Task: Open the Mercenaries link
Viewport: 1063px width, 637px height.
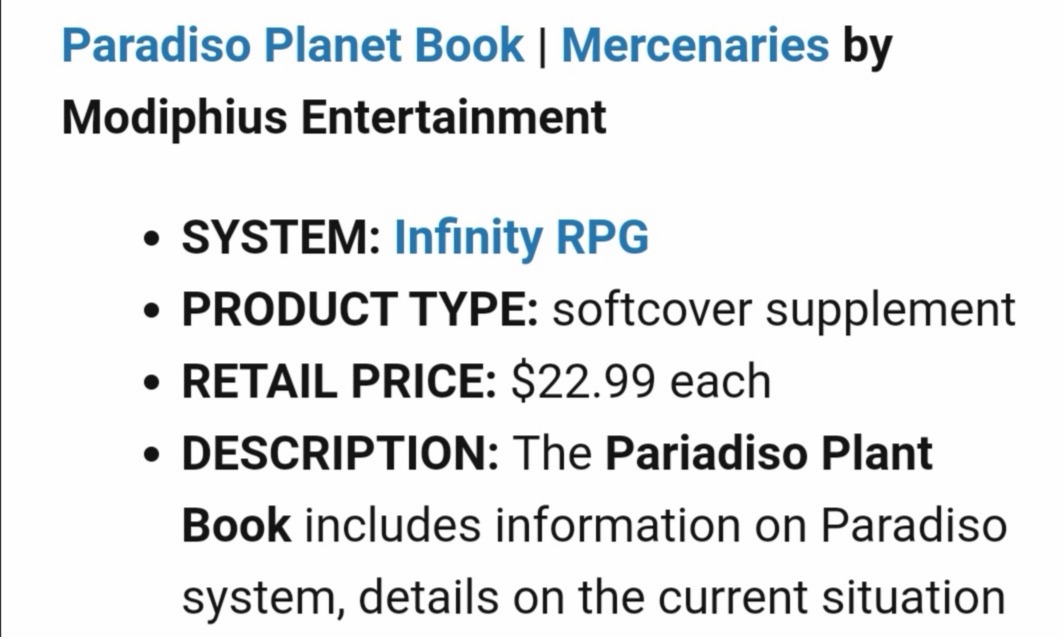Action: pyautogui.click(x=695, y=45)
